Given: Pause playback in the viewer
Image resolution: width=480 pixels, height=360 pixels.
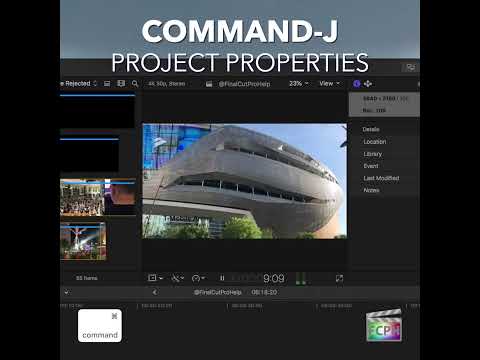Looking at the screenshot, I should tap(222, 278).
